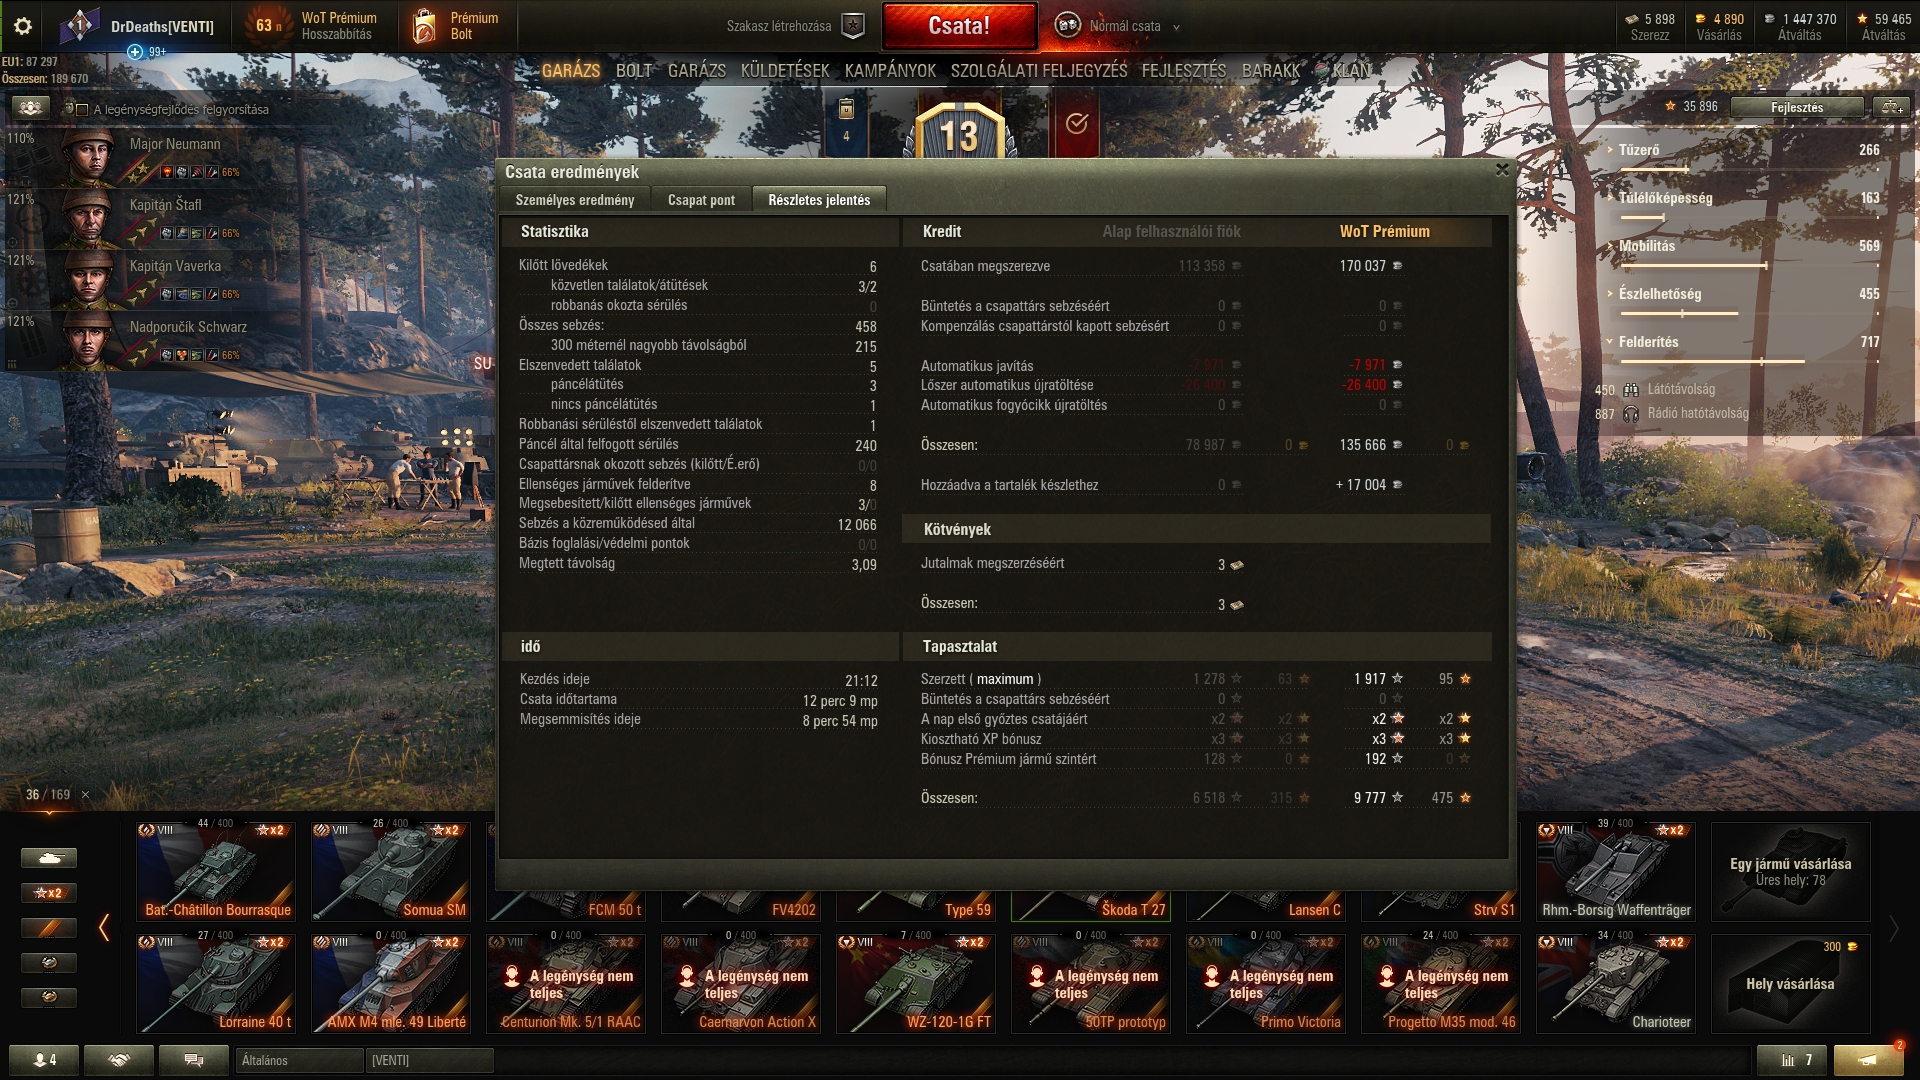Select crew member Major Neumann
This screenshot has height=1080, width=1920.
125,158
